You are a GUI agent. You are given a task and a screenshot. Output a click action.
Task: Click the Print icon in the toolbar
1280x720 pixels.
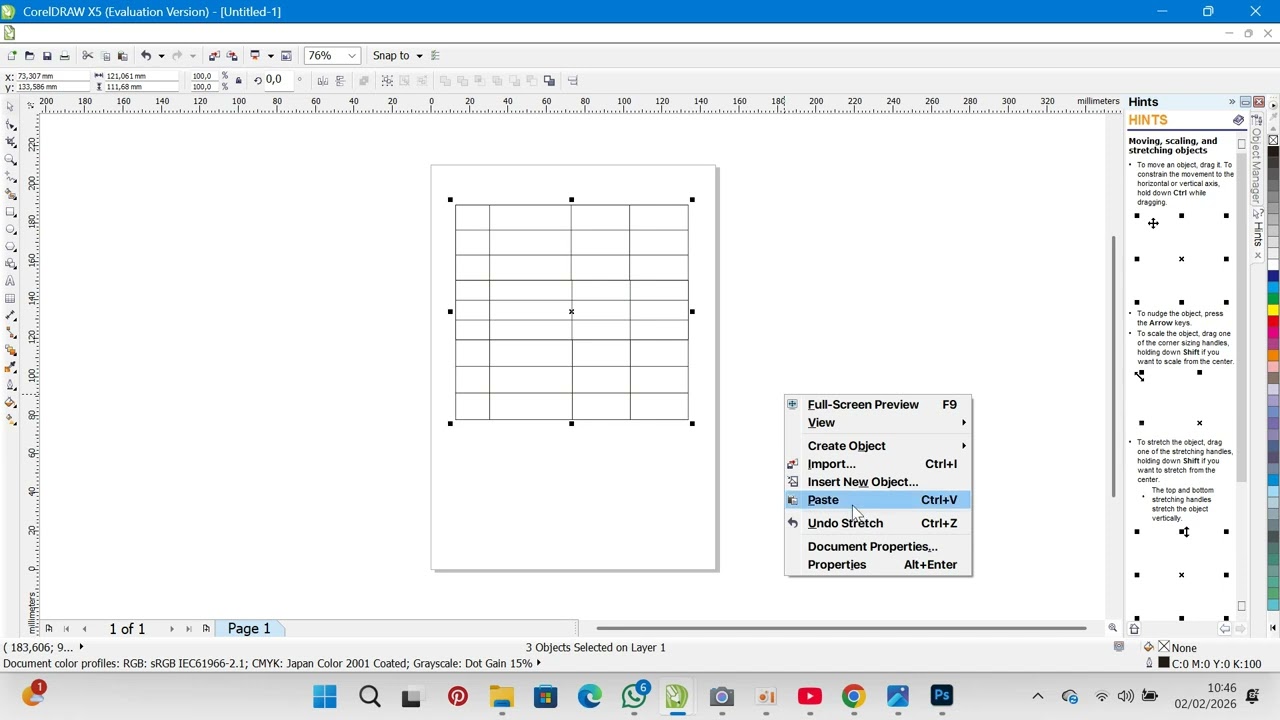click(x=65, y=56)
